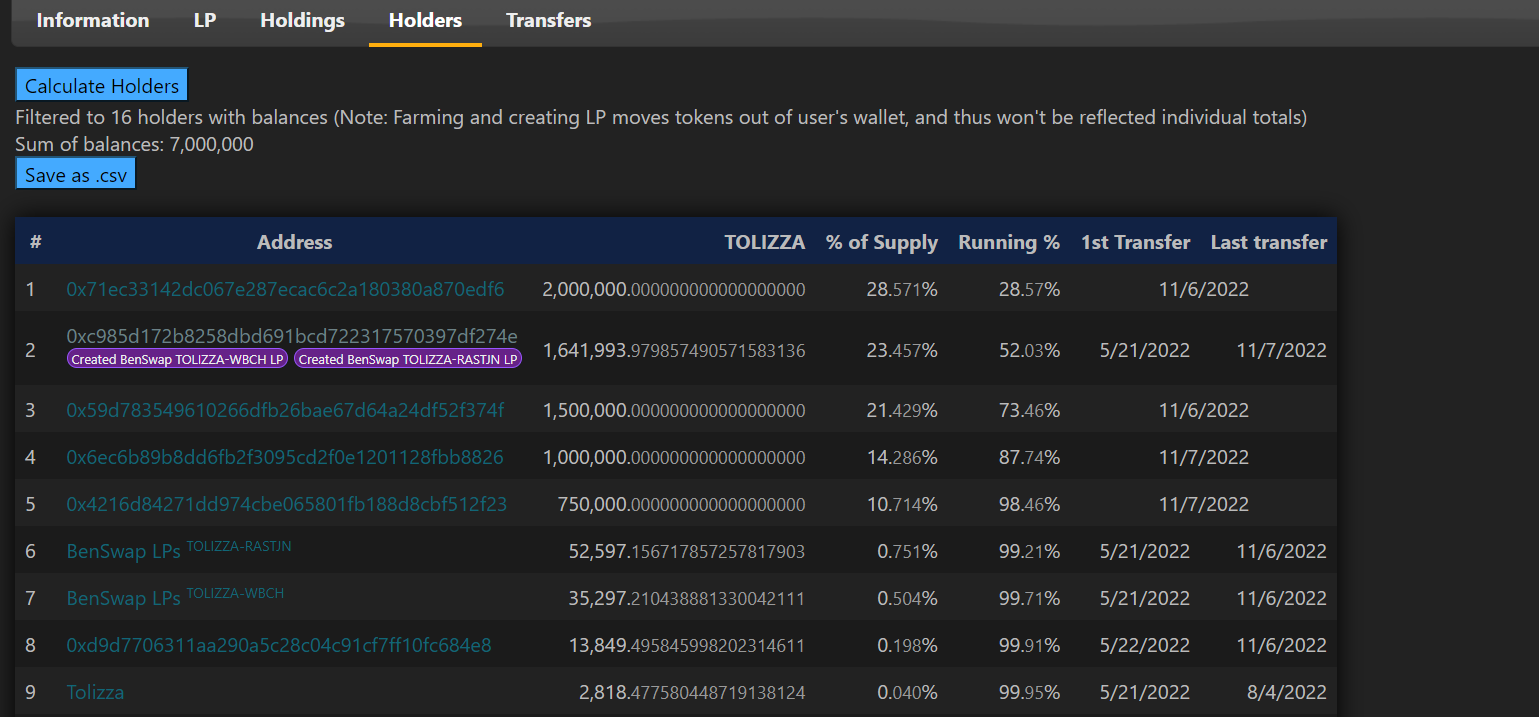The height and width of the screenshot is (717, 1539).
Task: Click Created BenSwap TOLIZZA-WBCH LP badge
Action: point(177,359)
